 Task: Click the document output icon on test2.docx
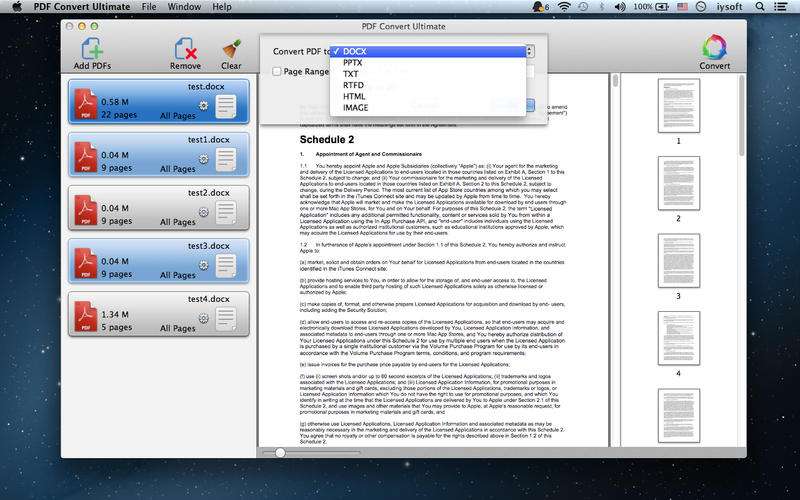[x=226, y=213]
